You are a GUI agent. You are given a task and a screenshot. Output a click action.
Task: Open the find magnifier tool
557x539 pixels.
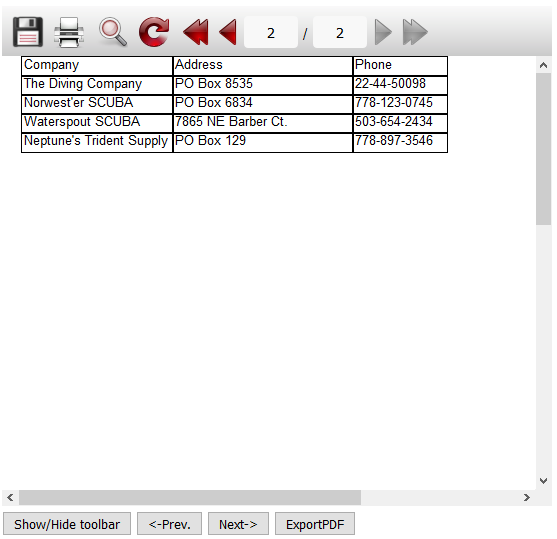point(113,32)
